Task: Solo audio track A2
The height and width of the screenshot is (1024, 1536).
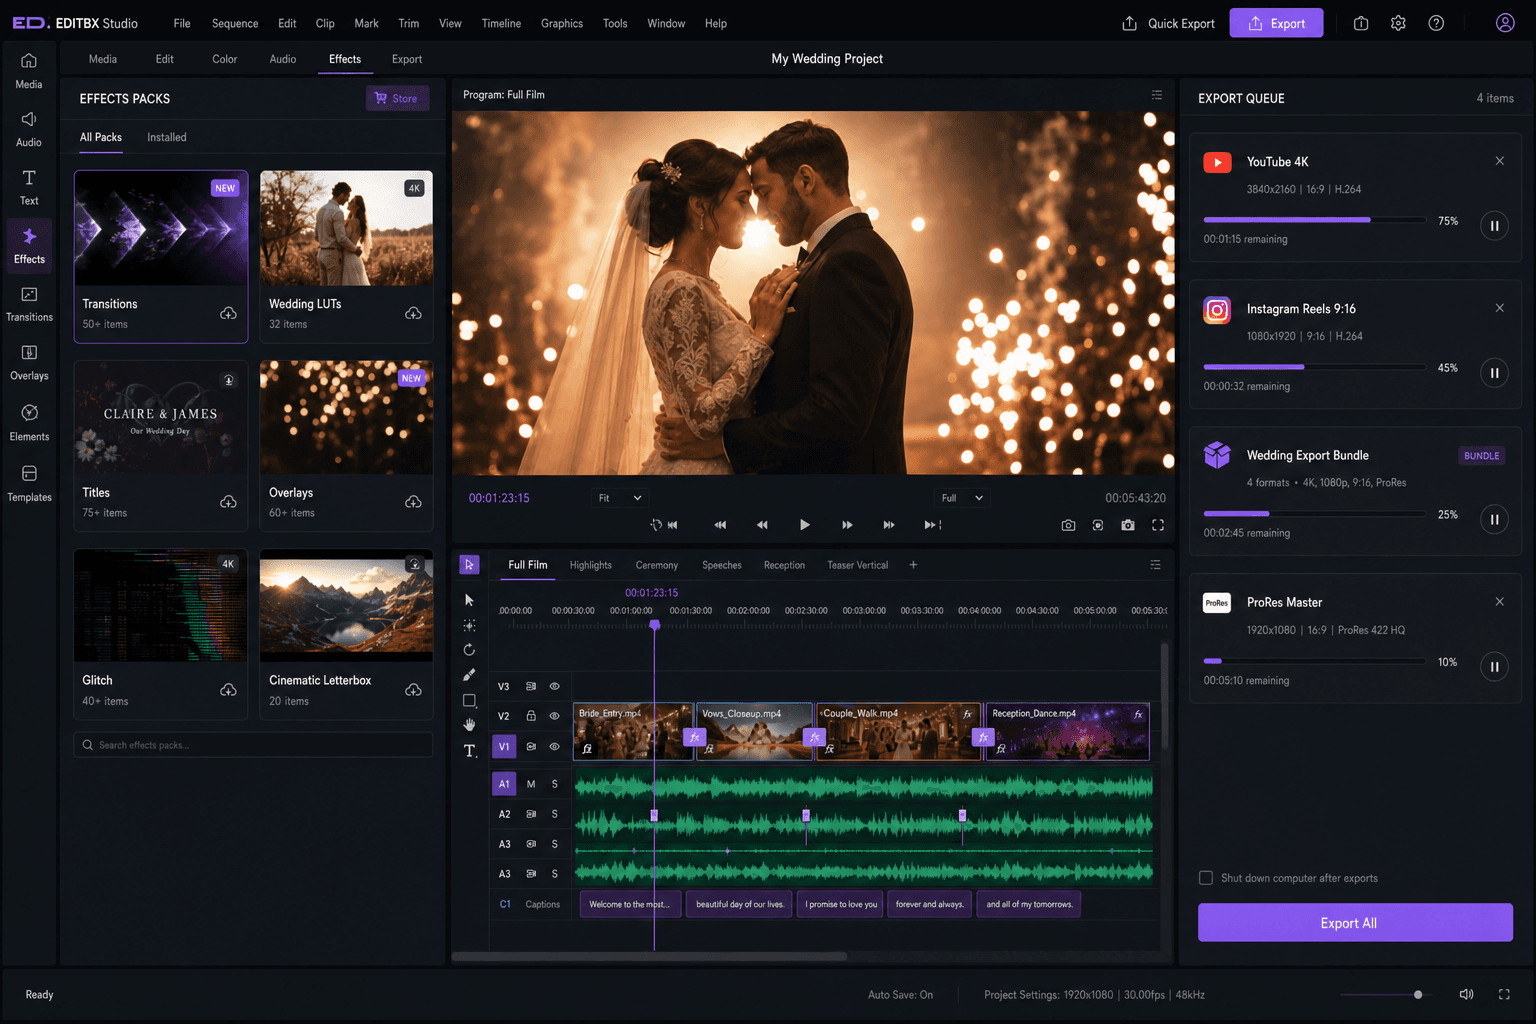Action: click(554, 814)
